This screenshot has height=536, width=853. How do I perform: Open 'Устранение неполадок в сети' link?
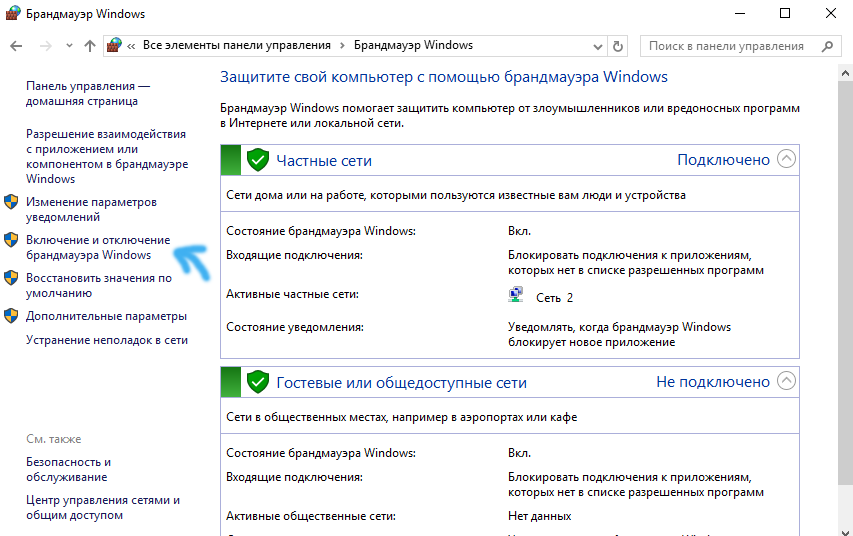(107, 340)
